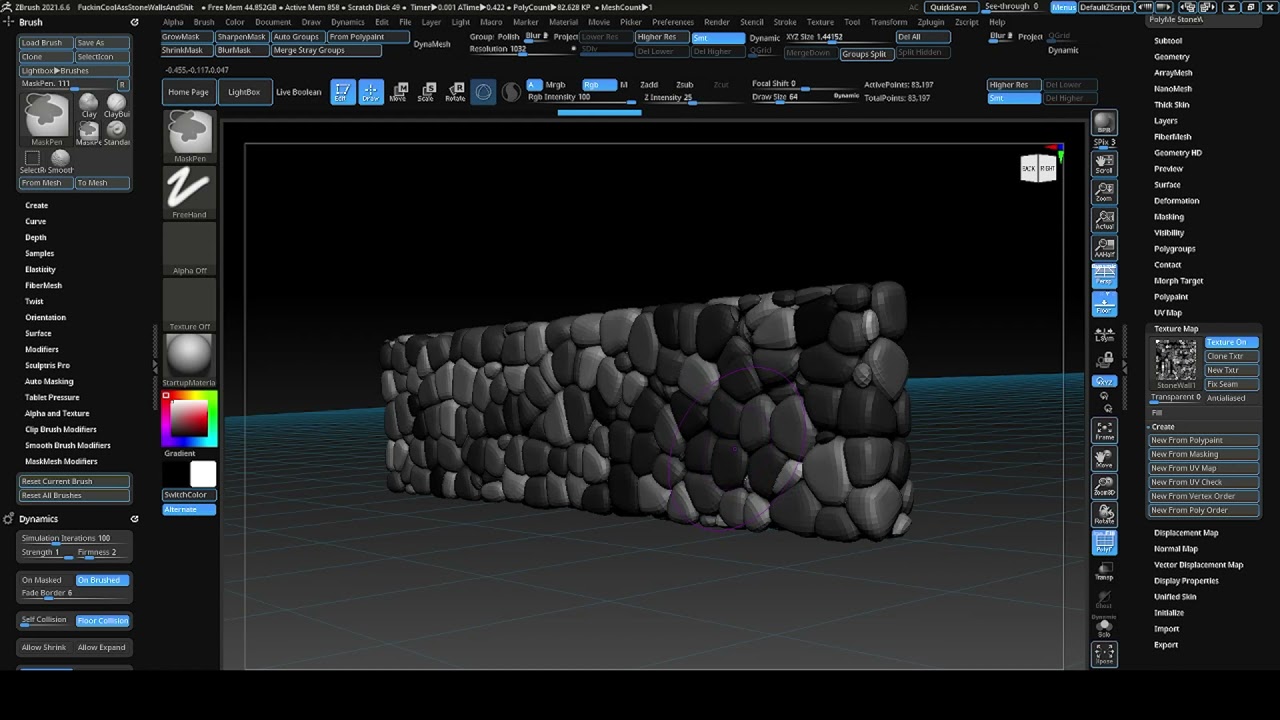
Task: Click the ClayBuildup brush icon
Action: (x=117, y=105)
